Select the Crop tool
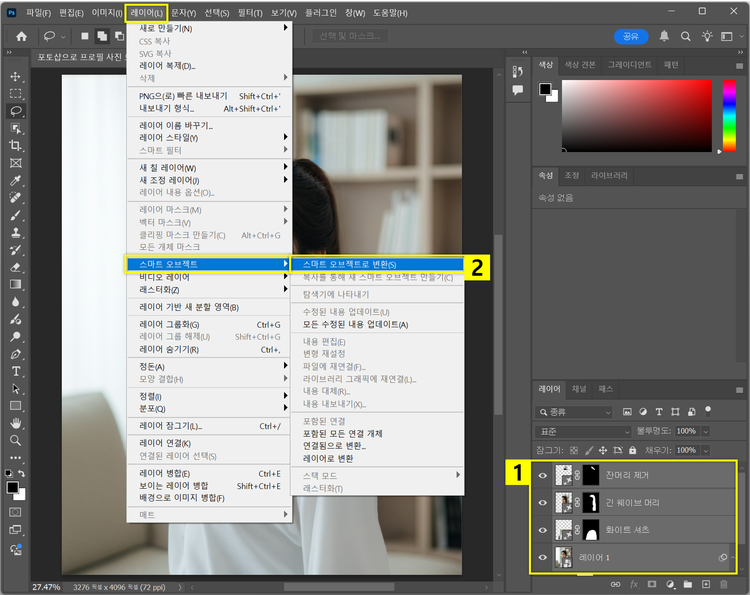 16,145
